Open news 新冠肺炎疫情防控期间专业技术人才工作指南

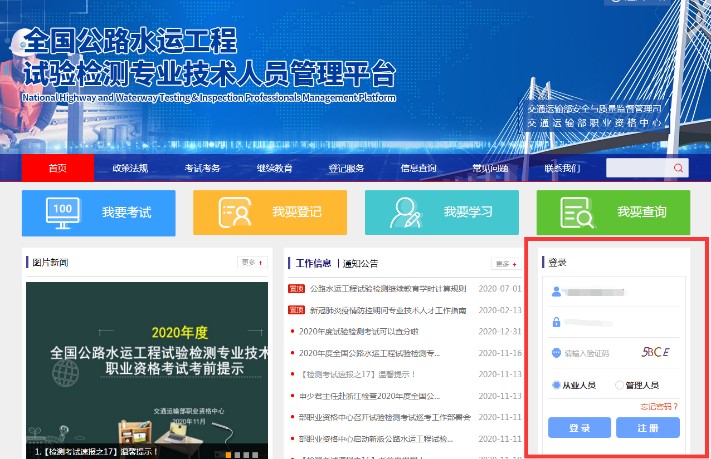(388, 310)
